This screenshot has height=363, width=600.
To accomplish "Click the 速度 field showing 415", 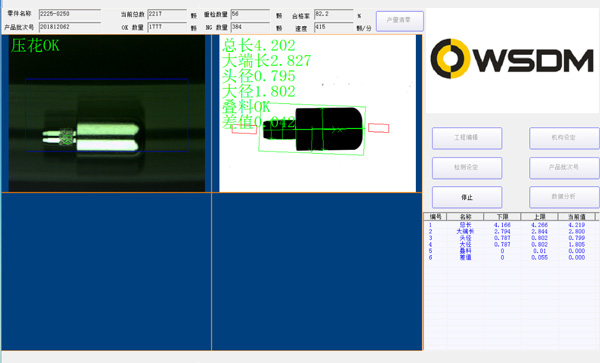I will pos(334,27).
